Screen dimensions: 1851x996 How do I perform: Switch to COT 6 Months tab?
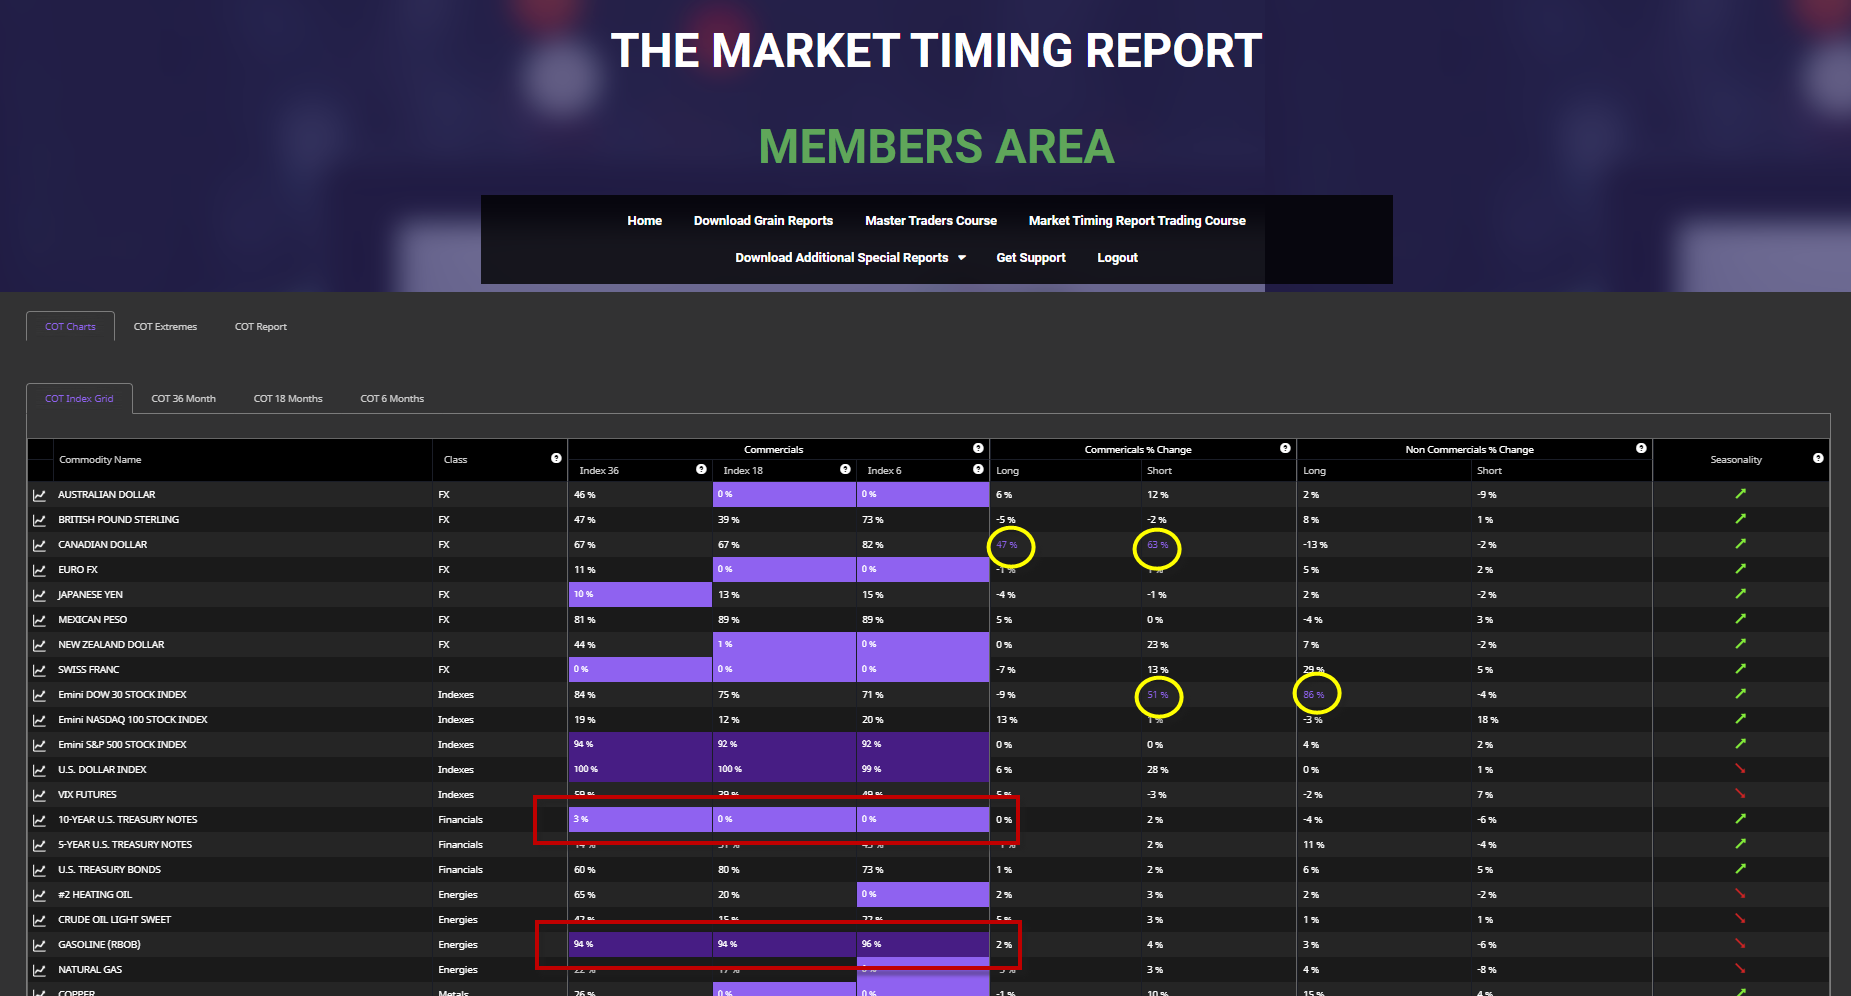click(x=392, y=399)
